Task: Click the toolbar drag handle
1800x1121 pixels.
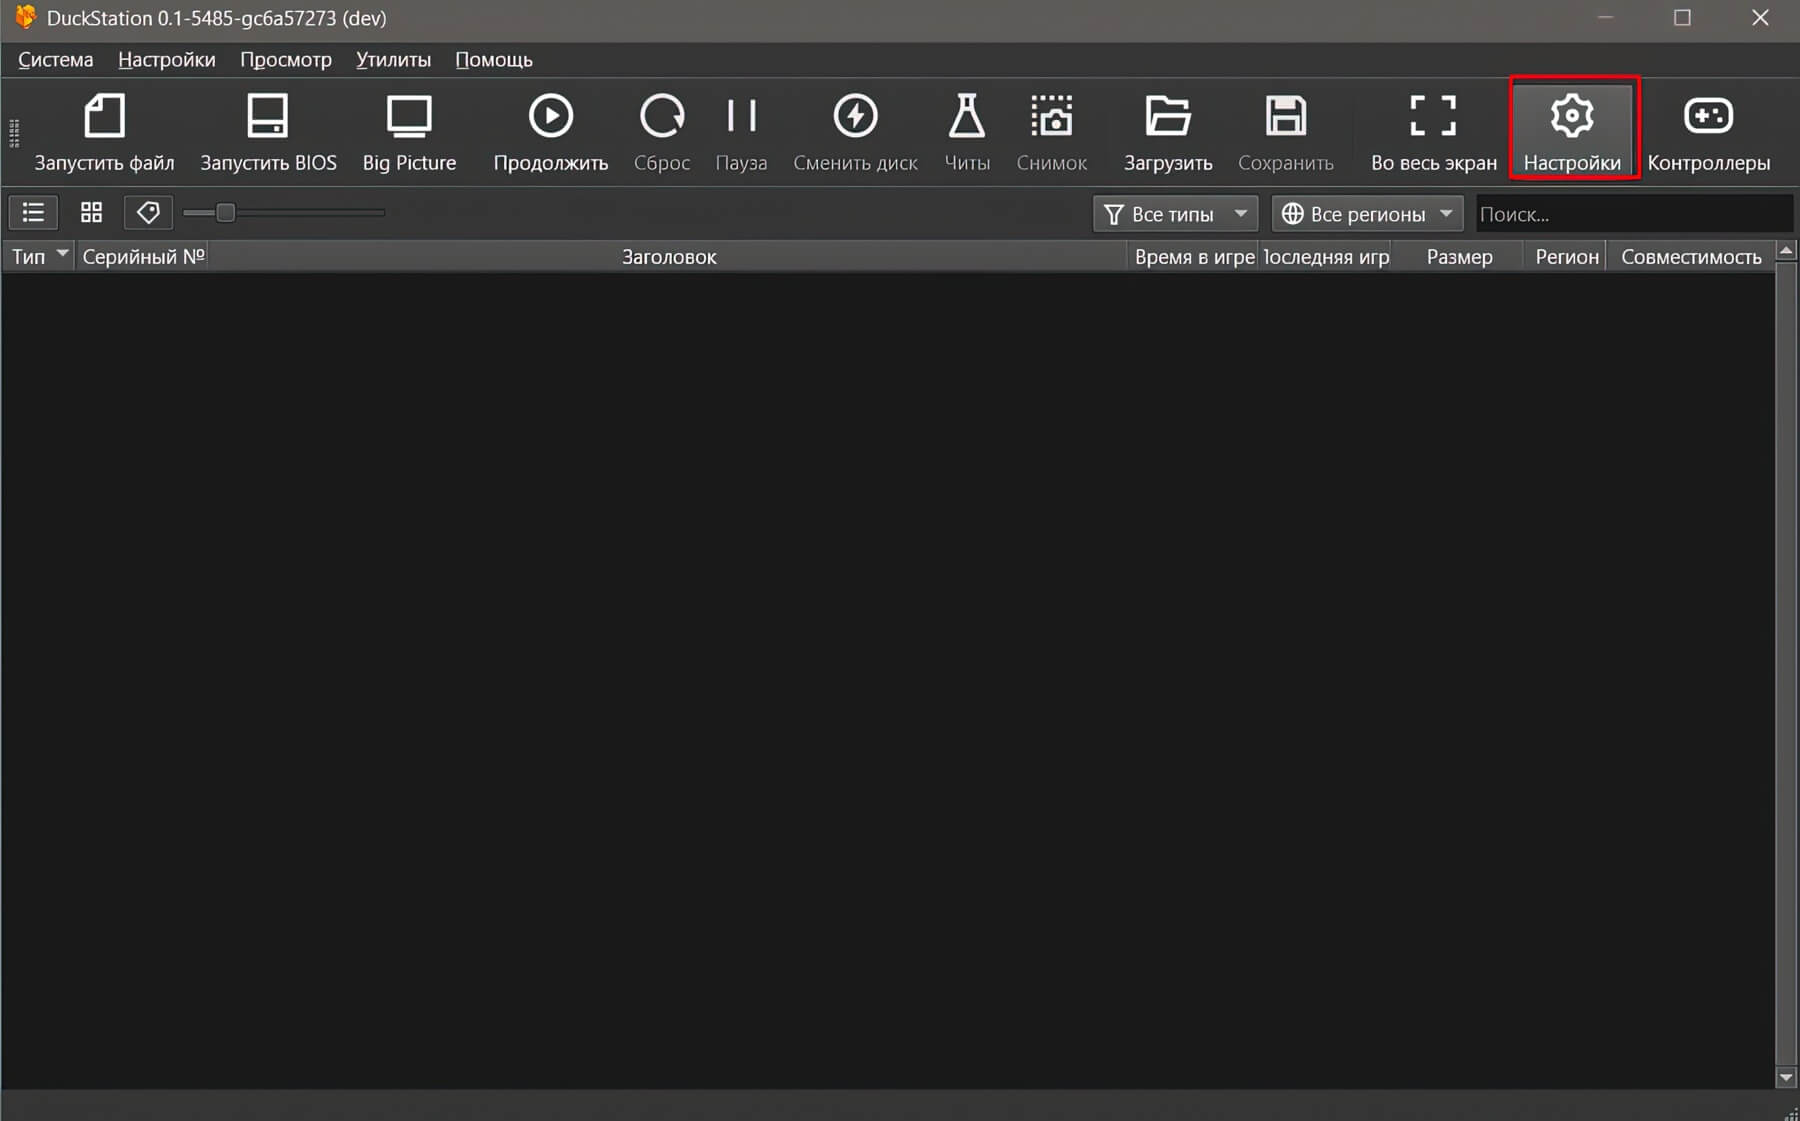Action: pyautogui.click(x=14, y=133)
